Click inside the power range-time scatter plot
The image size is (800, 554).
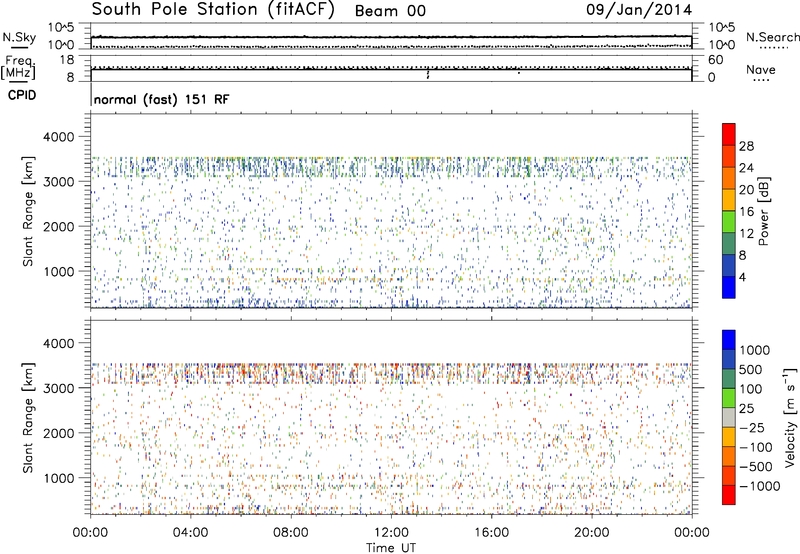pyautogui.click(x=391, y=211)
